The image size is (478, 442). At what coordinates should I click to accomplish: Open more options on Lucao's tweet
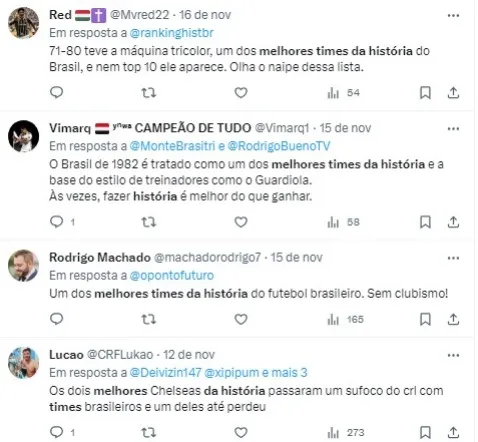453,355
